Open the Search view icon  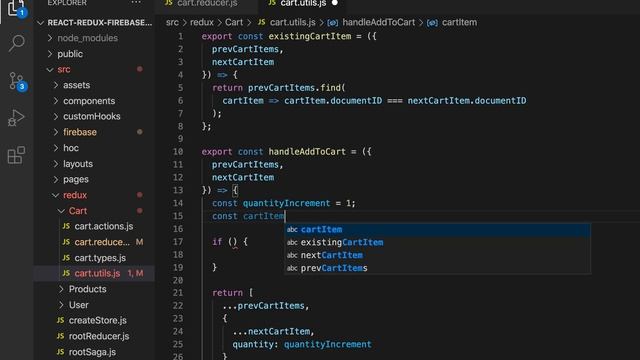click(x=16, y=42)
